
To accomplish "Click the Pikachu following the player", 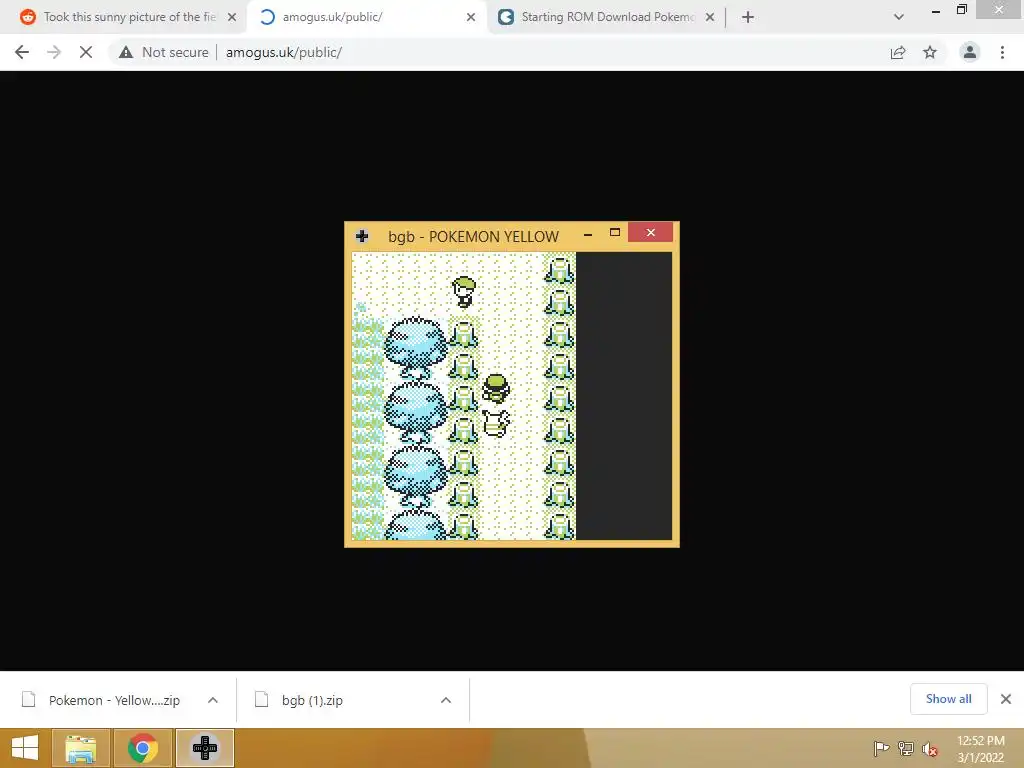I will (496, 423).
